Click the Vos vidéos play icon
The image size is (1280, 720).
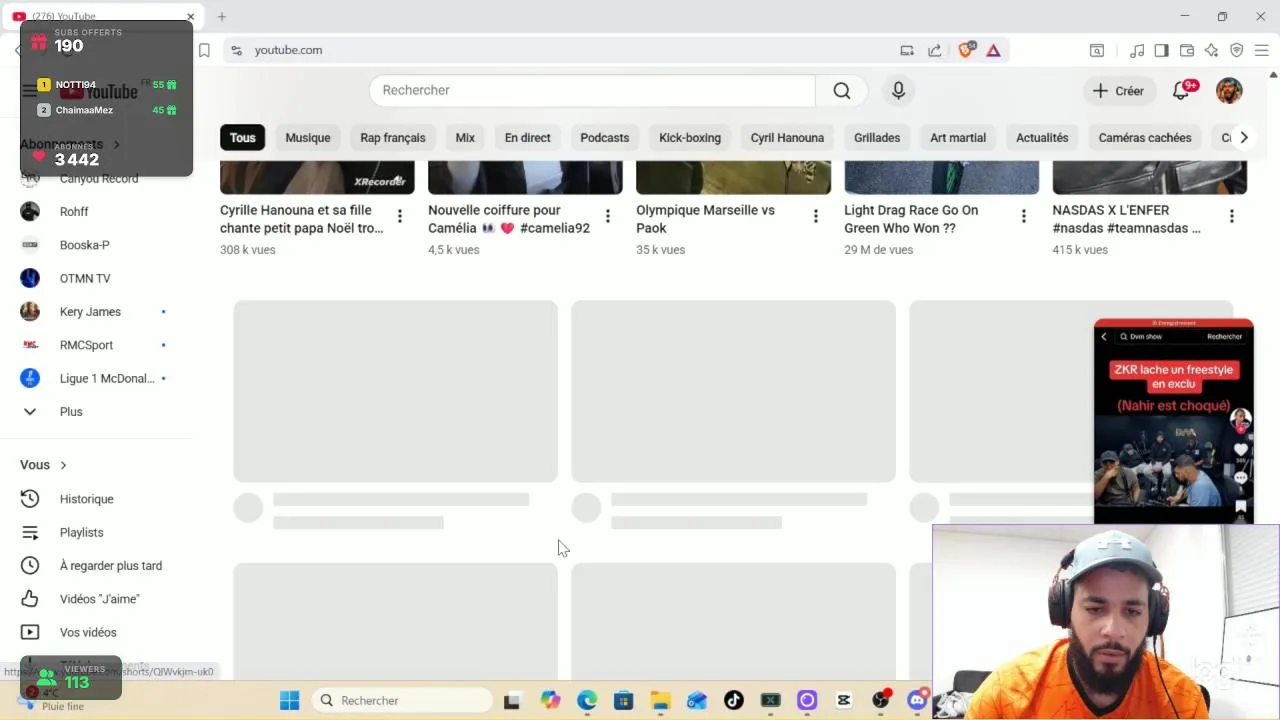30,632
